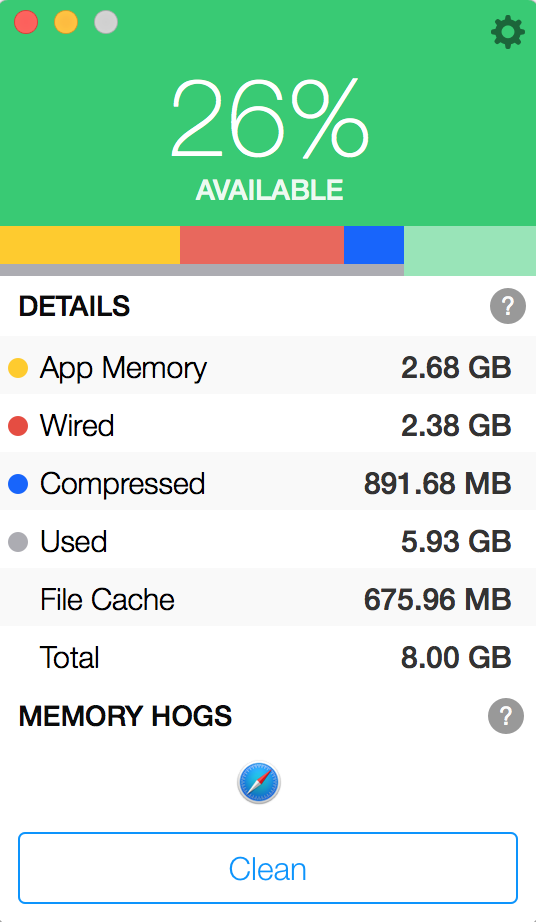The image size is (536, 922).
Task: Click the 675.96 MB value
Action: [x=437, y=600]
